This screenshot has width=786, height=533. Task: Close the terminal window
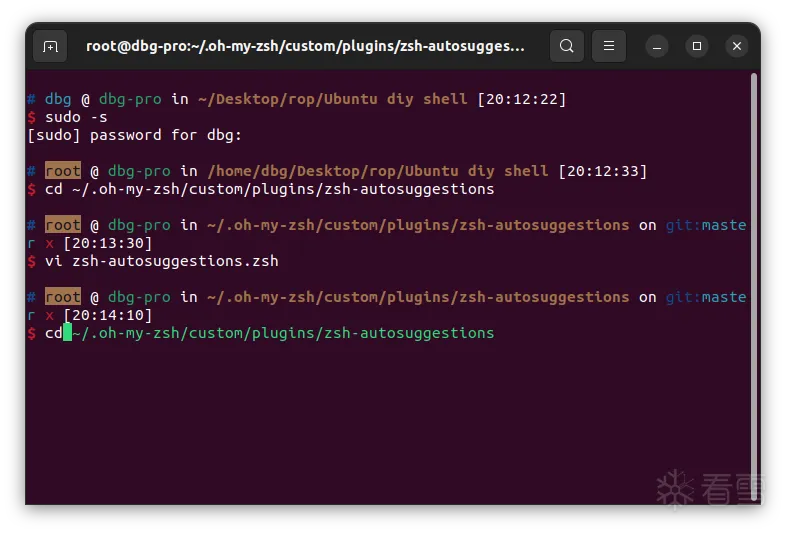pyautogui.click(x=737, y=46)
